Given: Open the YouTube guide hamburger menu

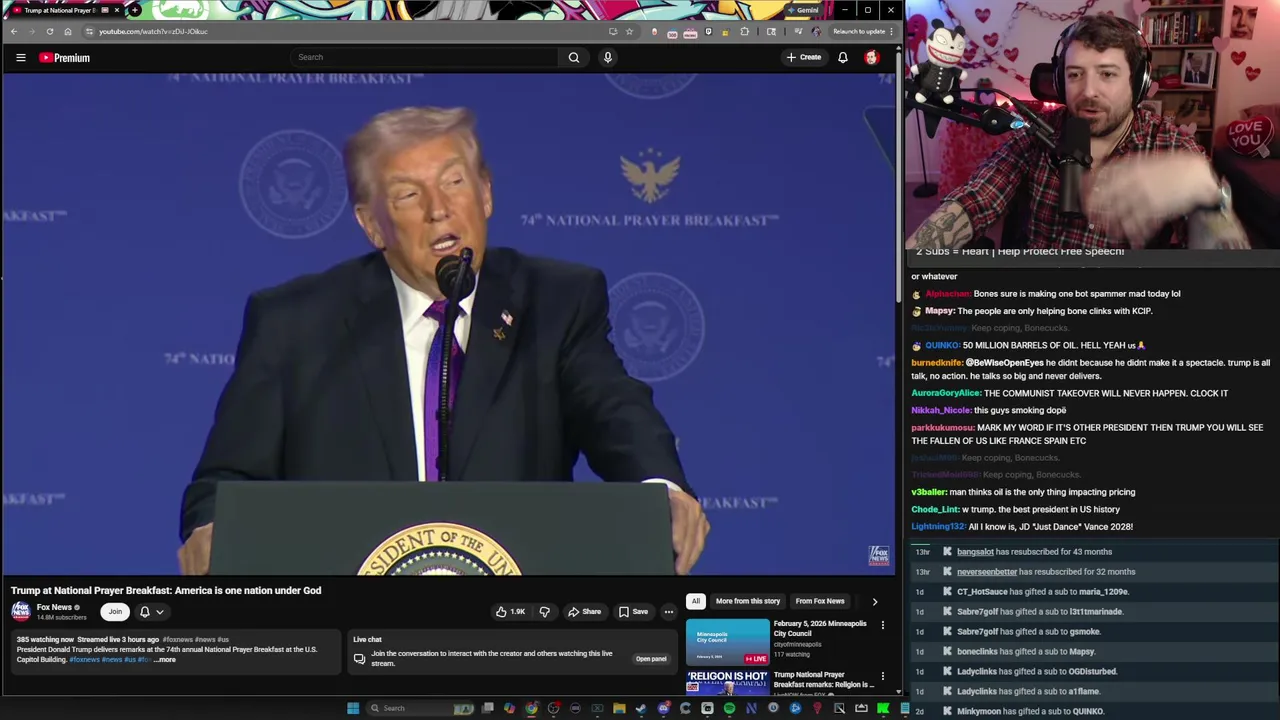Looking at the screenshot, I should [x=20, y=58].
